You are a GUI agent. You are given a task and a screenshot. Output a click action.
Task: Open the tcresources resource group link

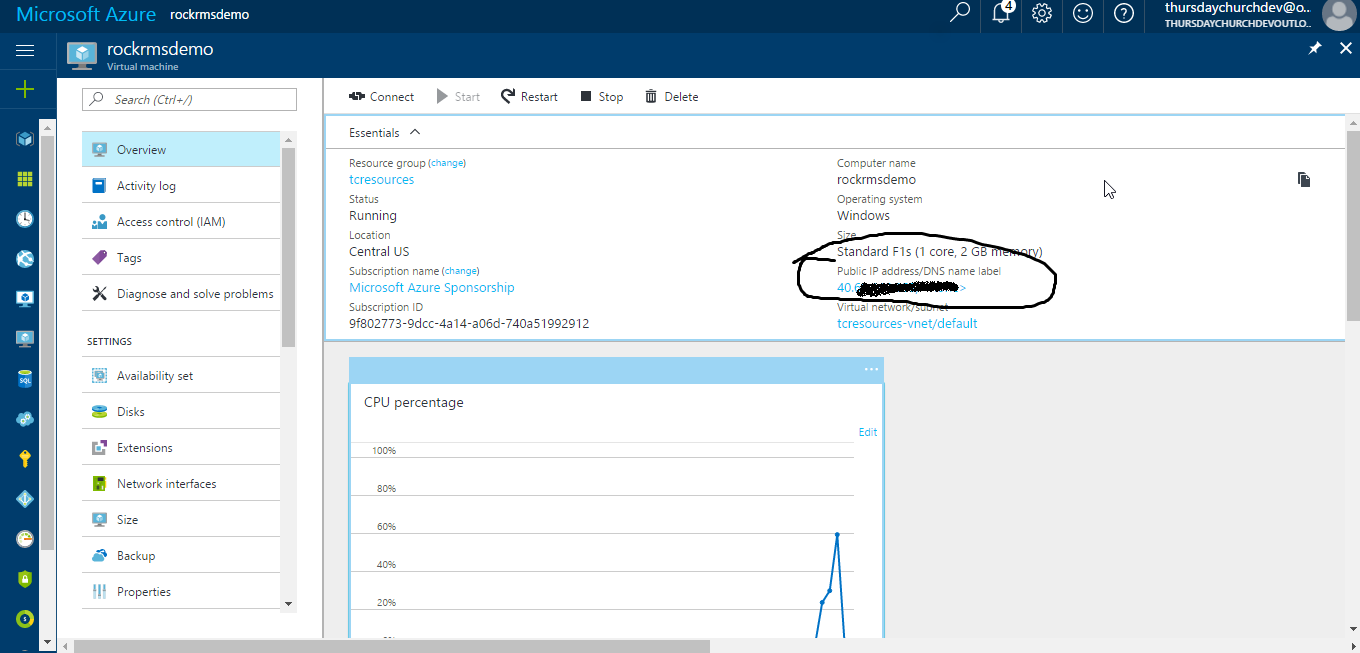click(381, 180)
